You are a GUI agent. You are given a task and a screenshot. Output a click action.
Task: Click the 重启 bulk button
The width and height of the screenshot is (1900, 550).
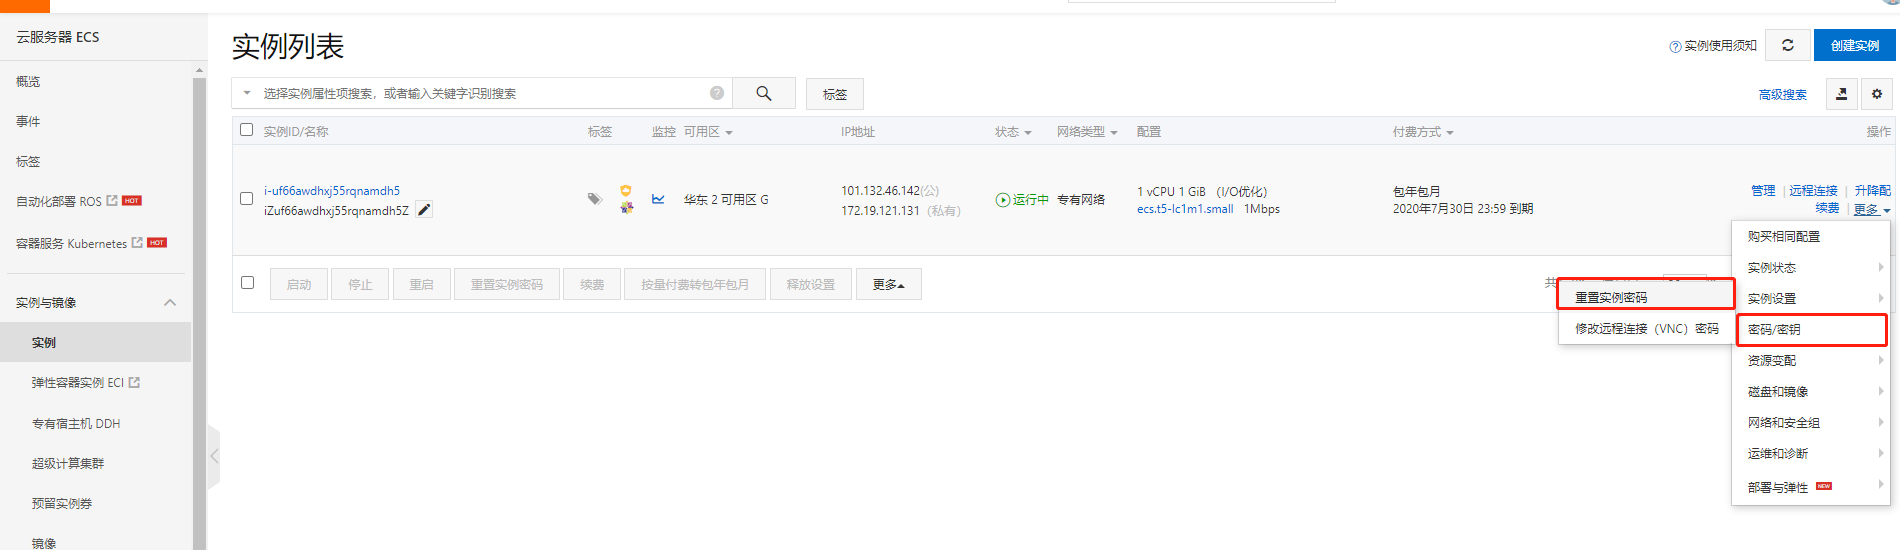coord(422,284)
